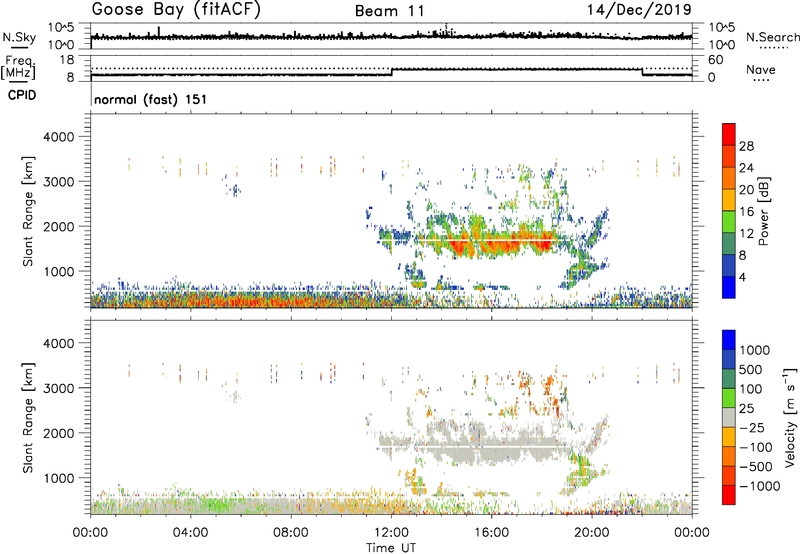Click the 'Beam 11' header label
Image resolution: width=800 pixels, height=554 pixels.
[389, 11]
